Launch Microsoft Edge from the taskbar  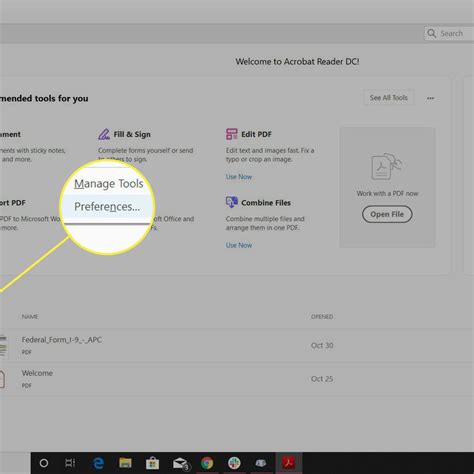point(98,463)
